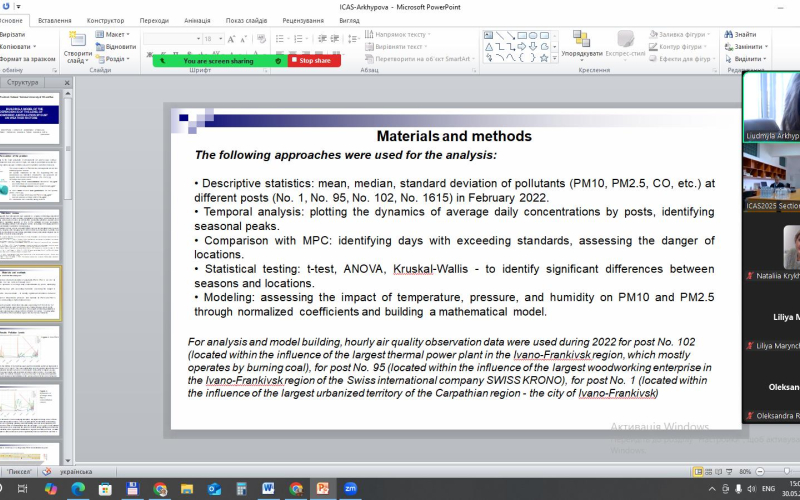Switch to the Переходи tab
Viewport: 800px width, 500px height.
pos(154,20)
